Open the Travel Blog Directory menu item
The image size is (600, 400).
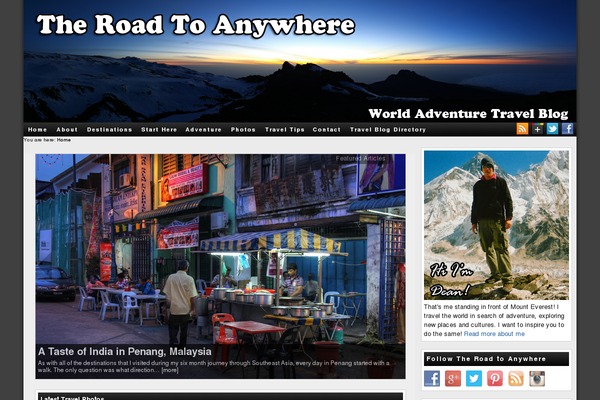388,130
